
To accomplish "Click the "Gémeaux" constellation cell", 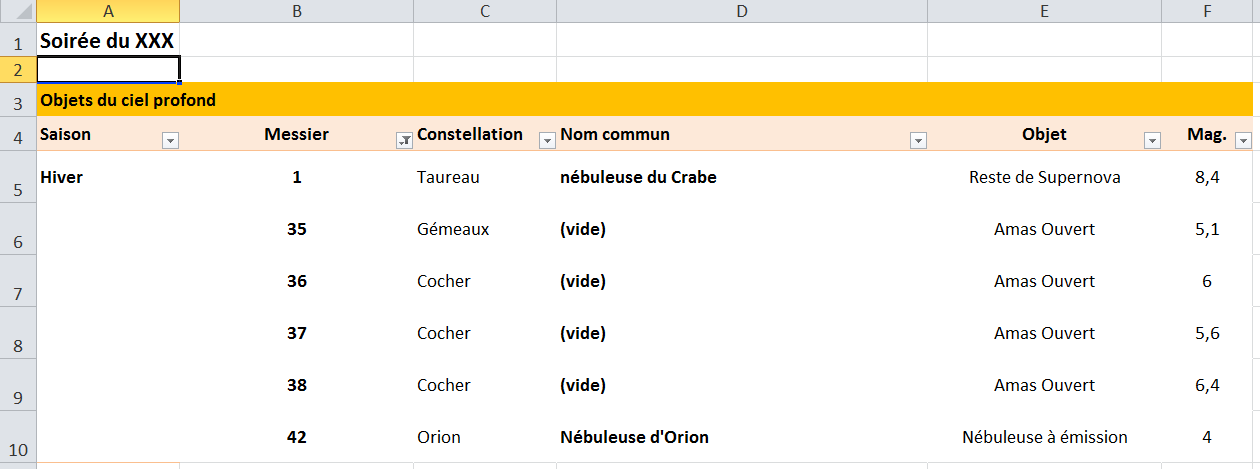I will pos(453,229).
